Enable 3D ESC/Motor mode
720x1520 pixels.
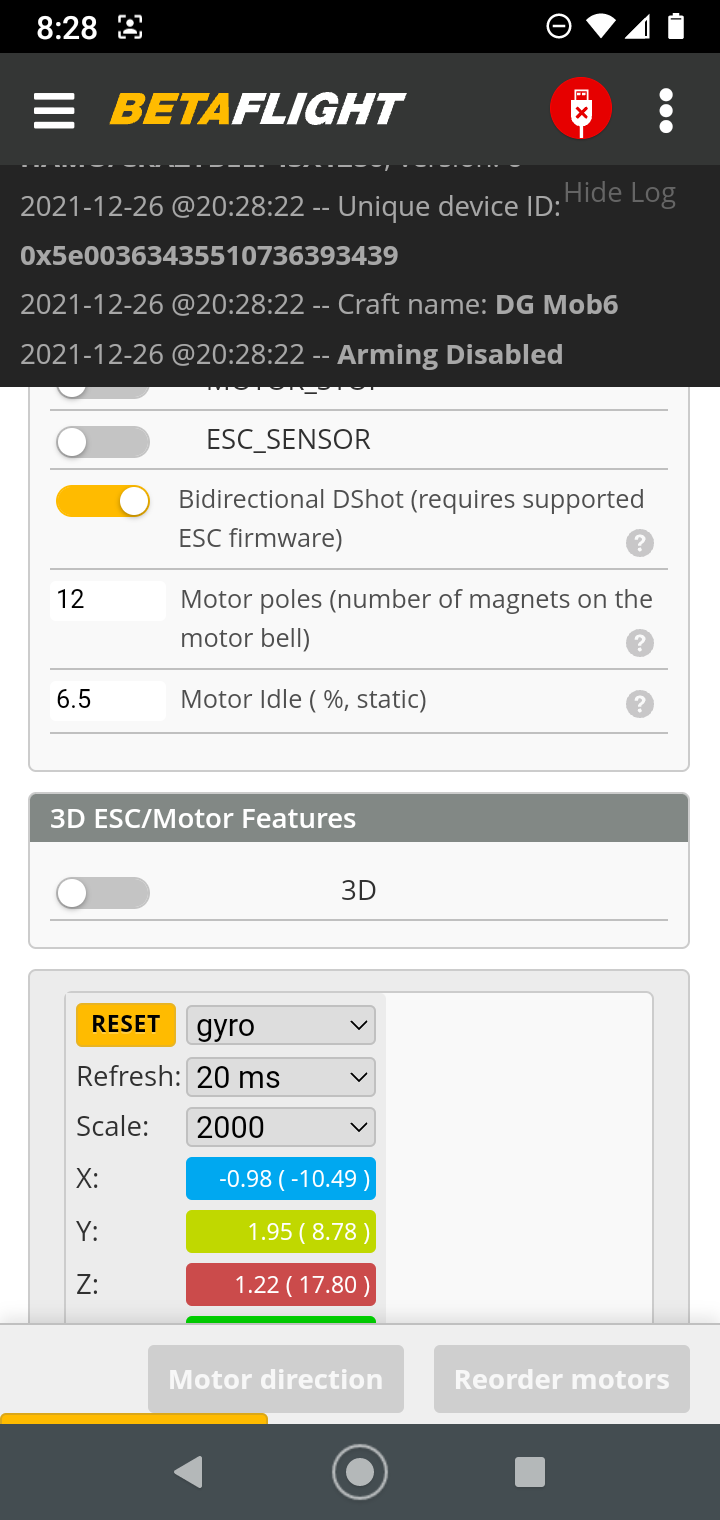(102, 891)
